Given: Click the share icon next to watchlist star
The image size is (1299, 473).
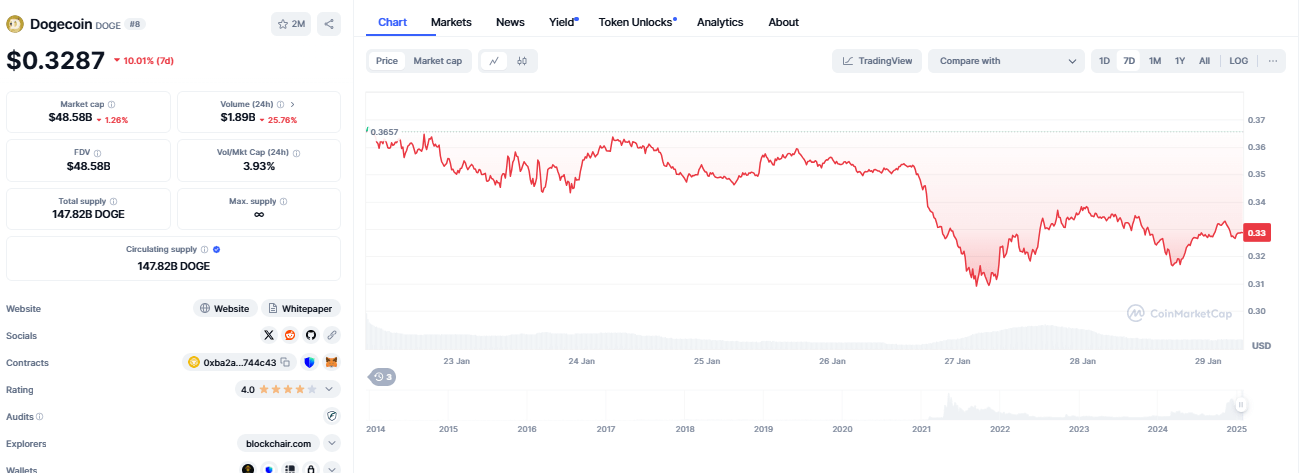Looking at the screenshot, I should pos(329,24).
